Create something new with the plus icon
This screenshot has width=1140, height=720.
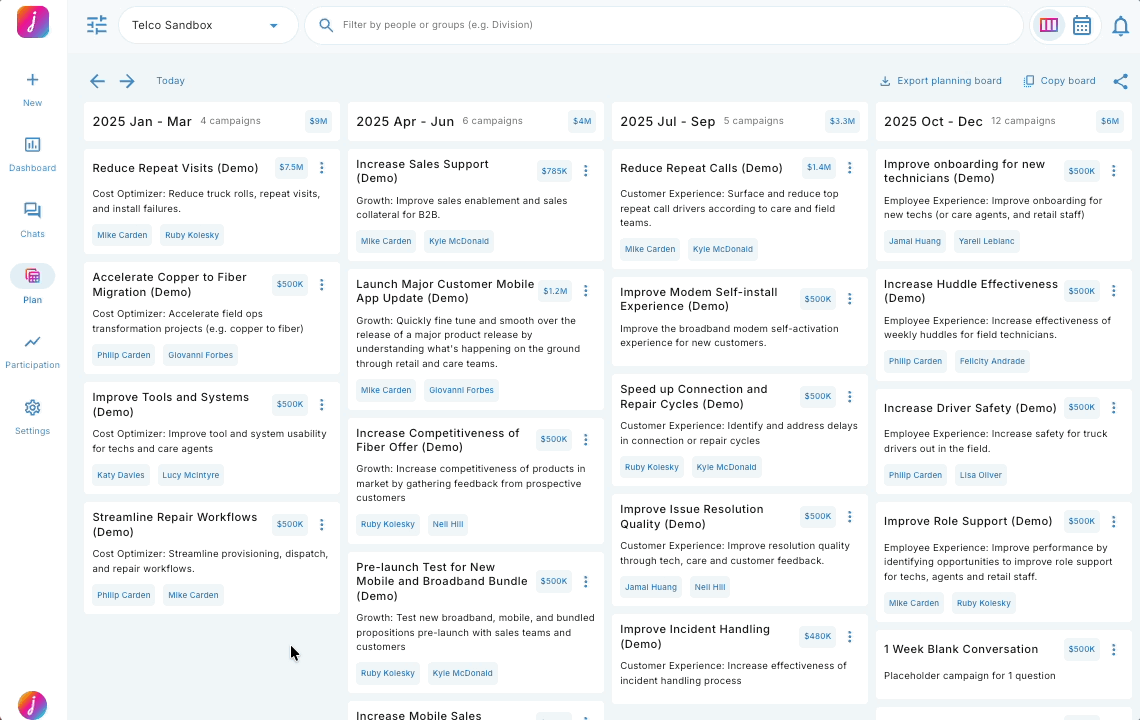click(x=32, y=78)
